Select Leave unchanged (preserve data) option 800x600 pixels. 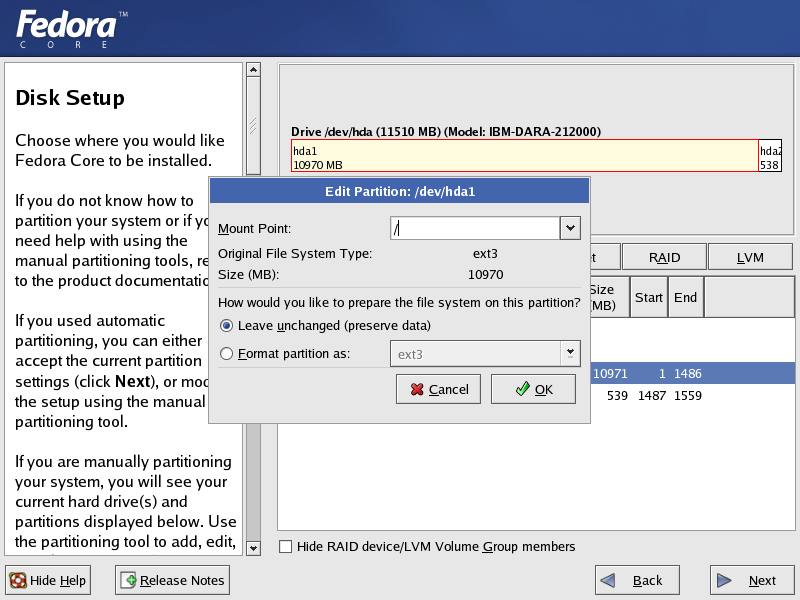[227, 326]
